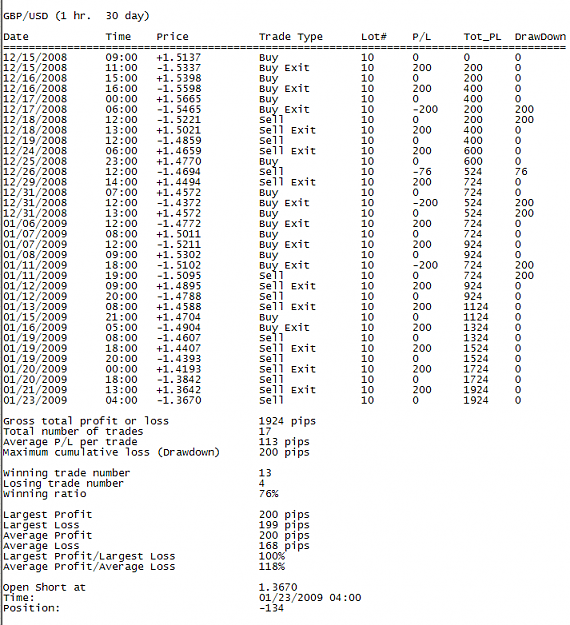Screen dimensions: 570x625
Task: Click the date 01/21/2009
Action: pos(35,390)
